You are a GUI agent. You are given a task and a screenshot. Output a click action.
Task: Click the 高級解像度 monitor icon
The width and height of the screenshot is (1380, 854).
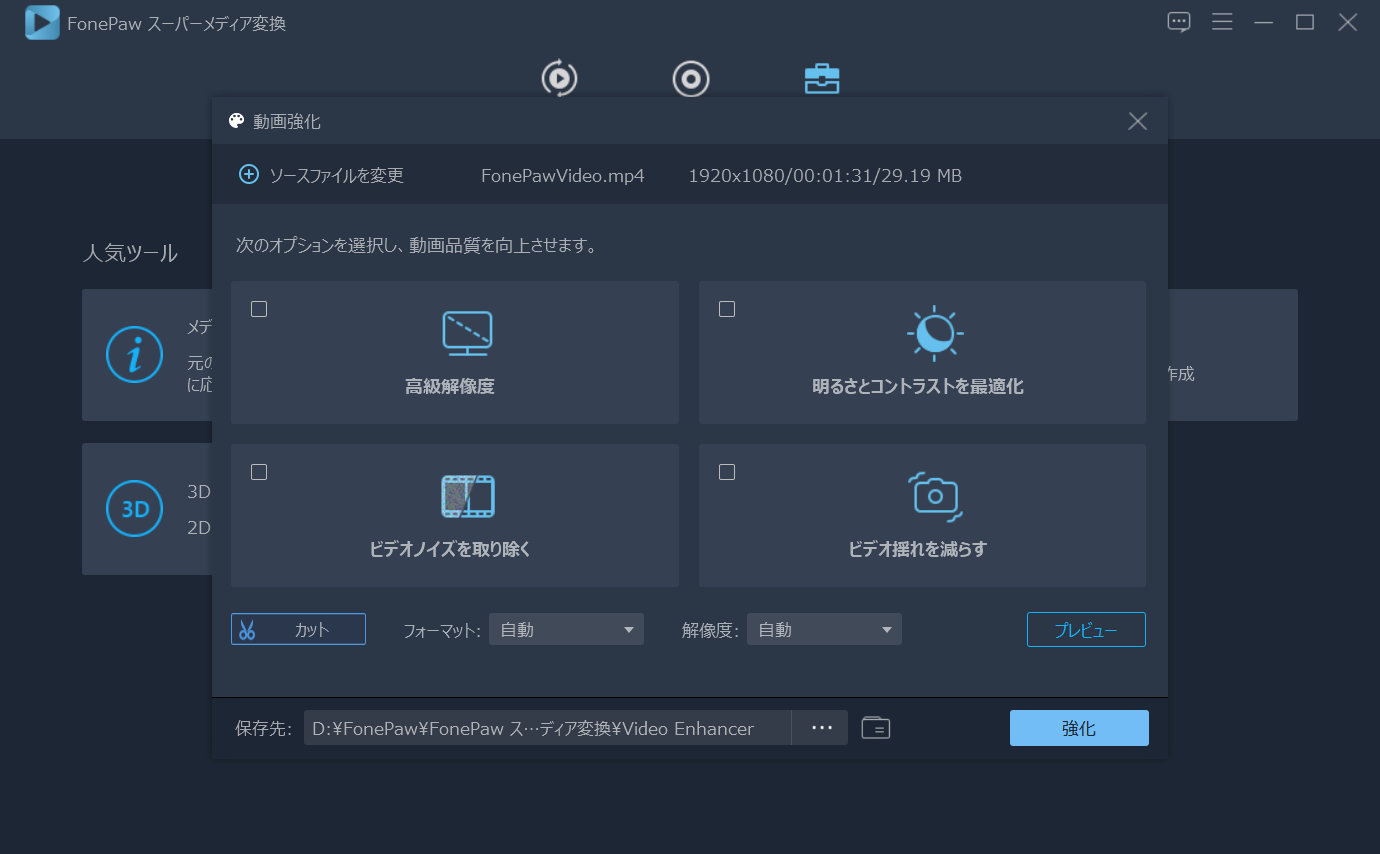point(467,334)
